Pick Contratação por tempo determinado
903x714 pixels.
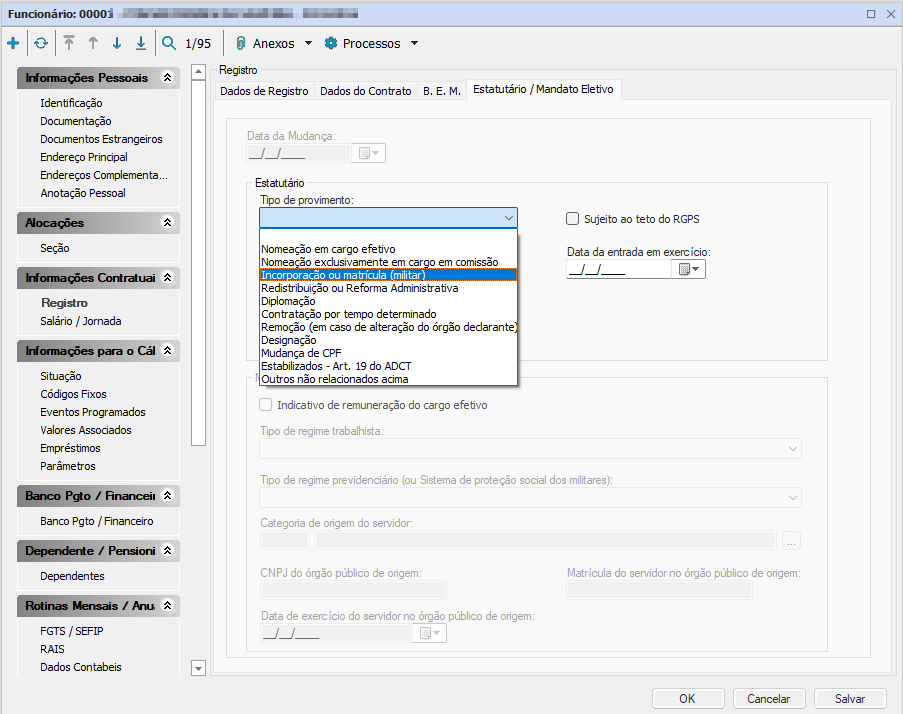(389, 314)
